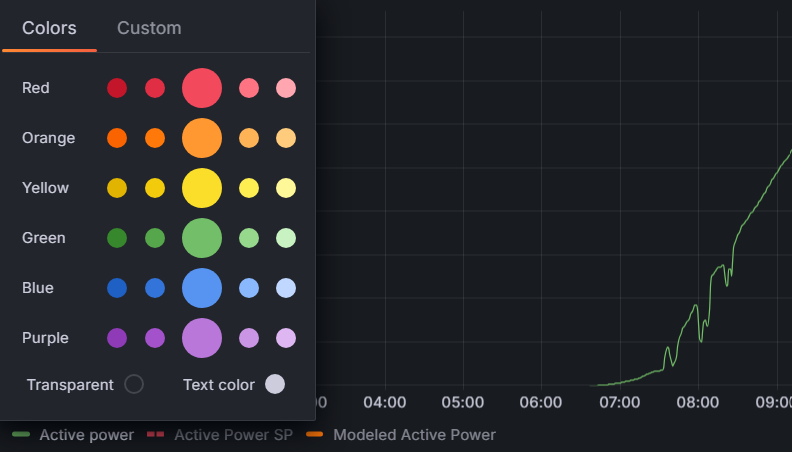The height and width of the screenshot is (452, 792).
Task: Pick the second-darkest yellow swatch
Action: [155, 188]
